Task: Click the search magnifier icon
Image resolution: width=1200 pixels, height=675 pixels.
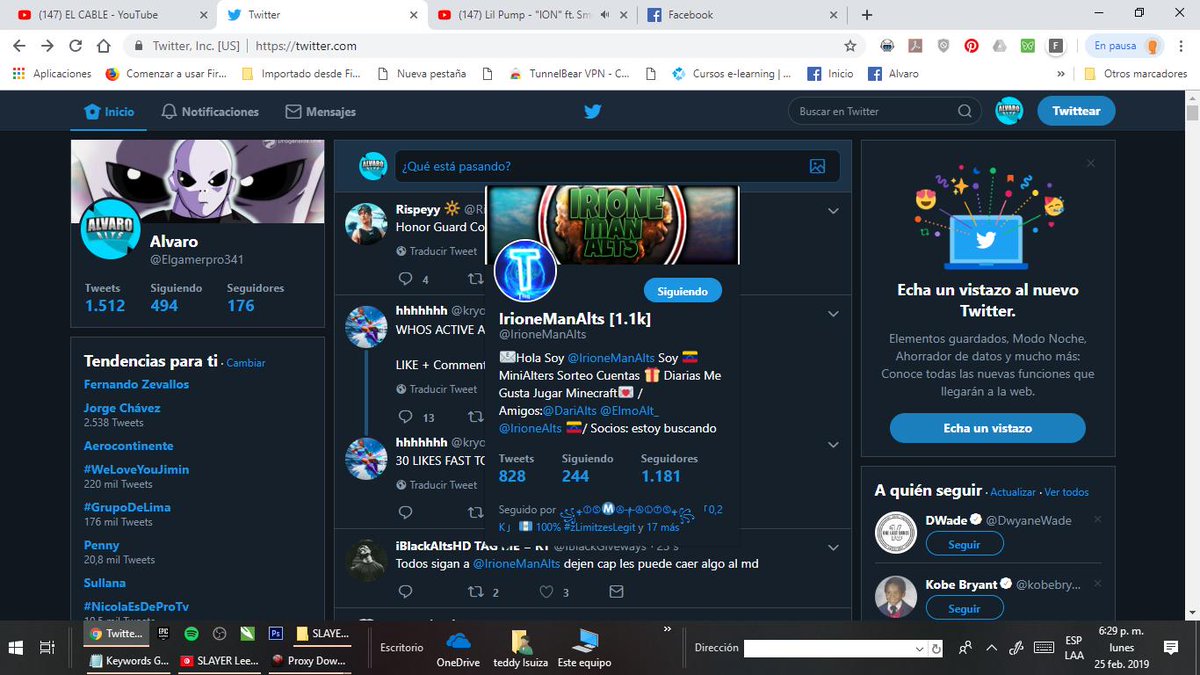Action: (x=965, y=112)
